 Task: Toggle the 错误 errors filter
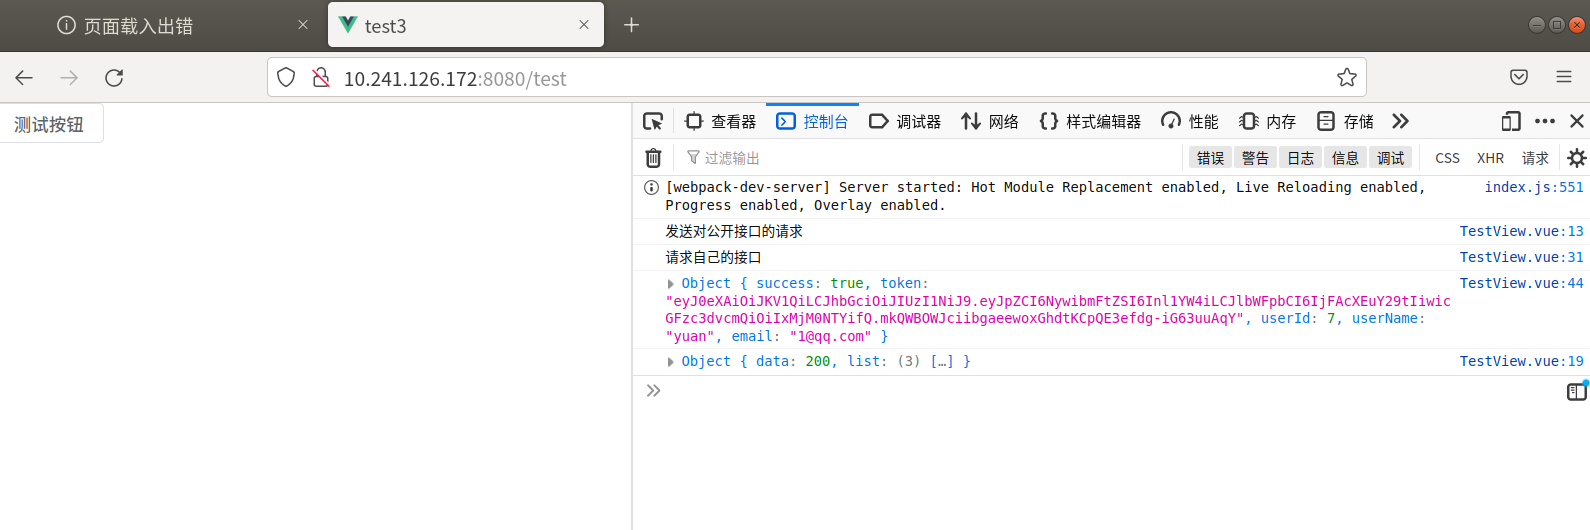pos(1210,158)
